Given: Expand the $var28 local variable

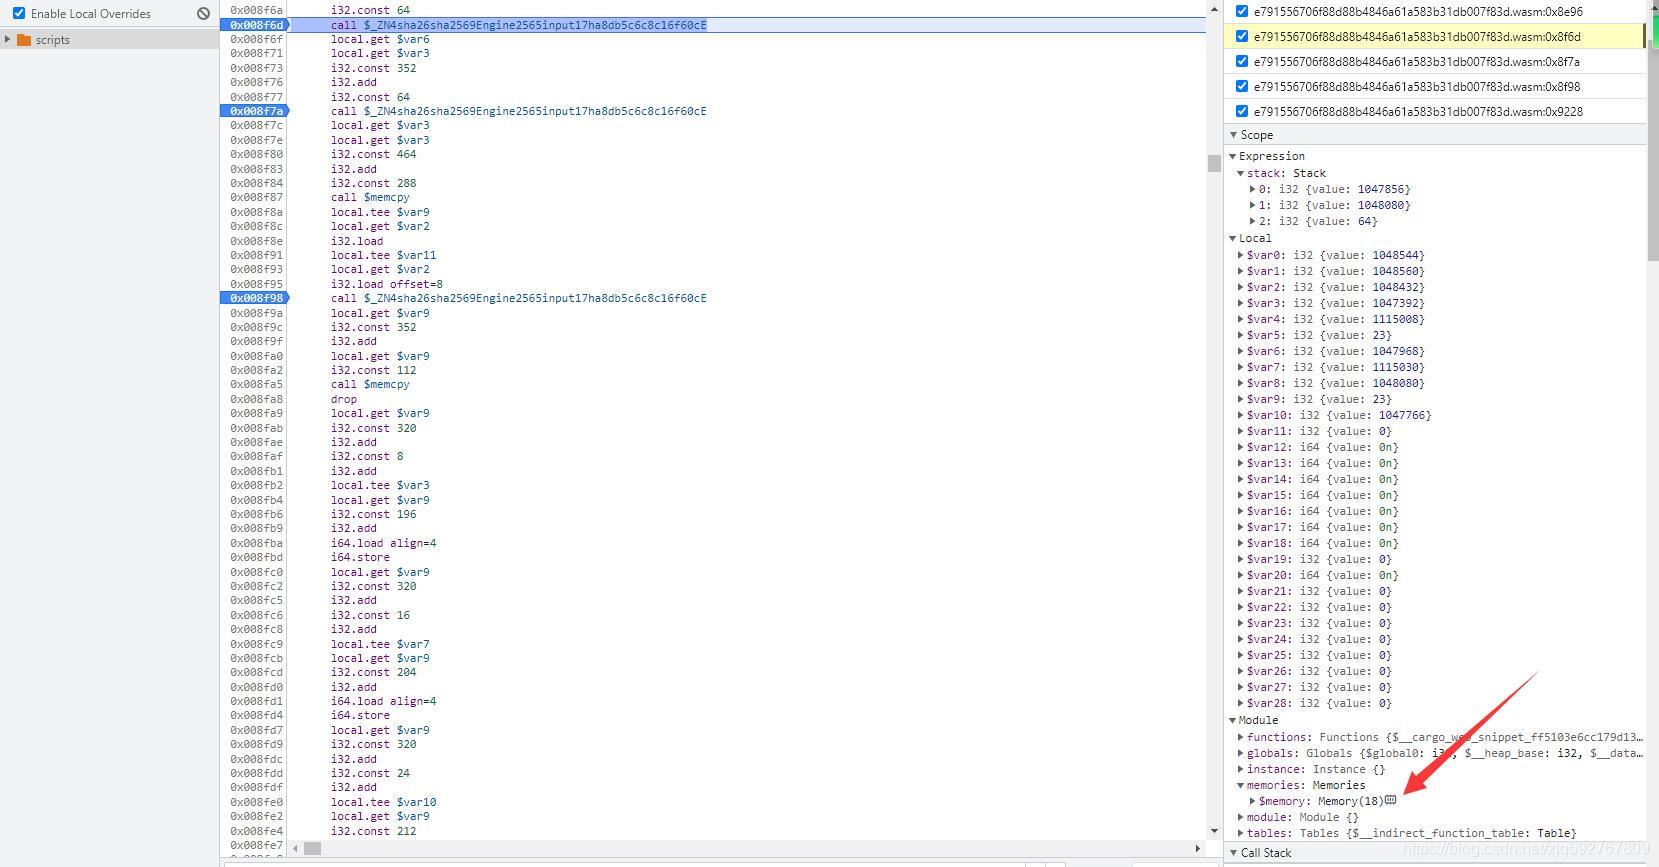Looking at the screenshot, I should point(1241,703).
